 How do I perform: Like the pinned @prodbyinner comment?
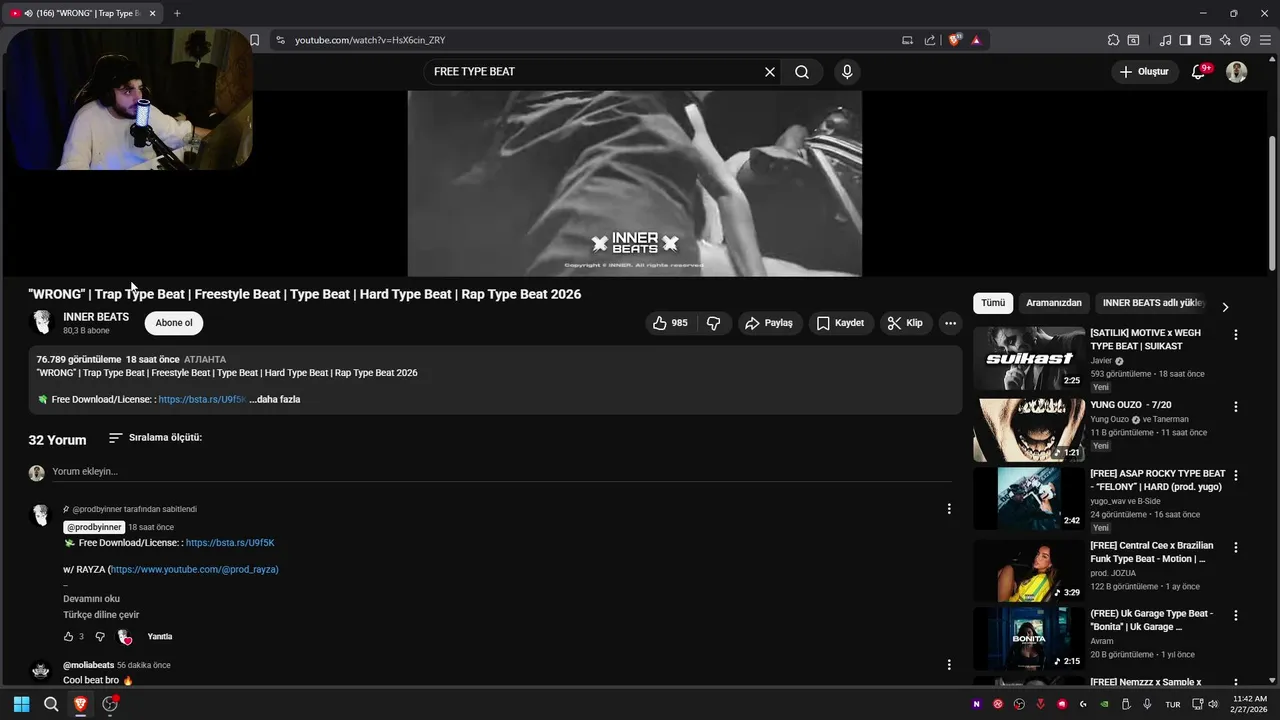click(68, 636)
